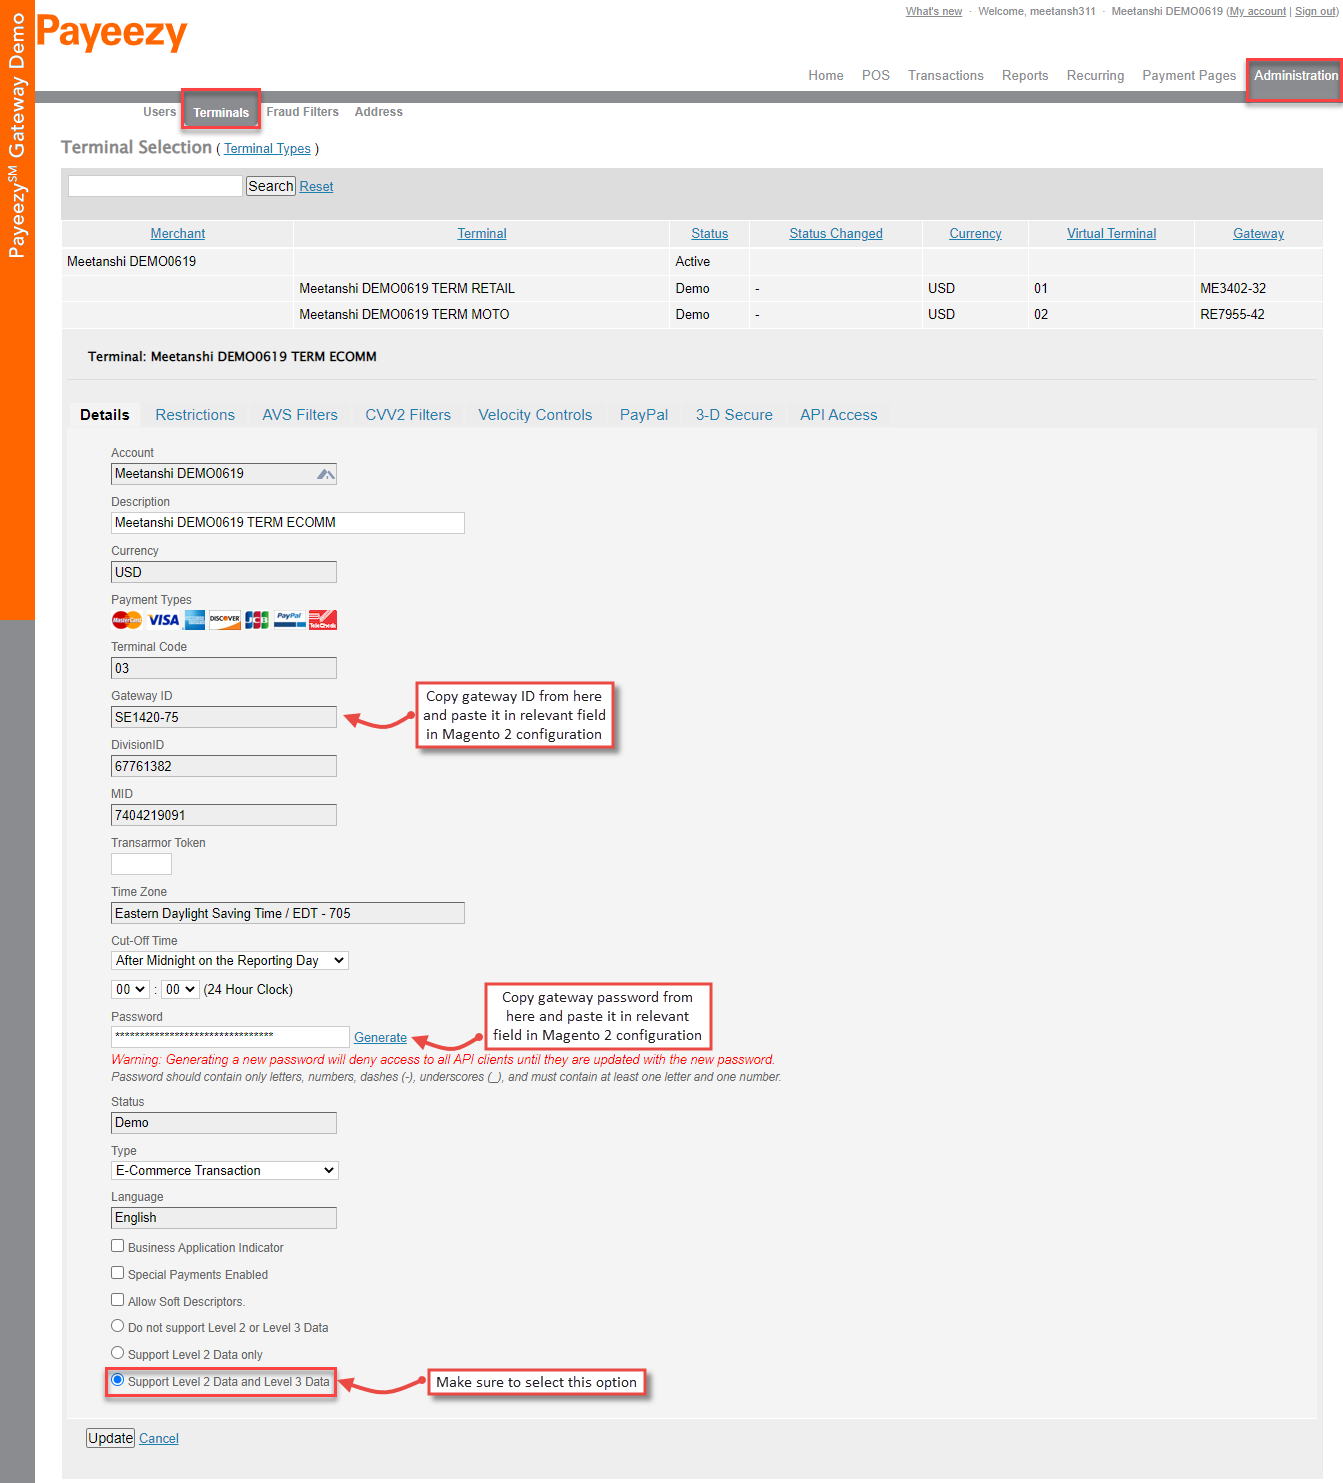The height and width of the screenshot is (1483, 1343).
Task: Click the TeleCheck payment icon
Action: (323, 620)
